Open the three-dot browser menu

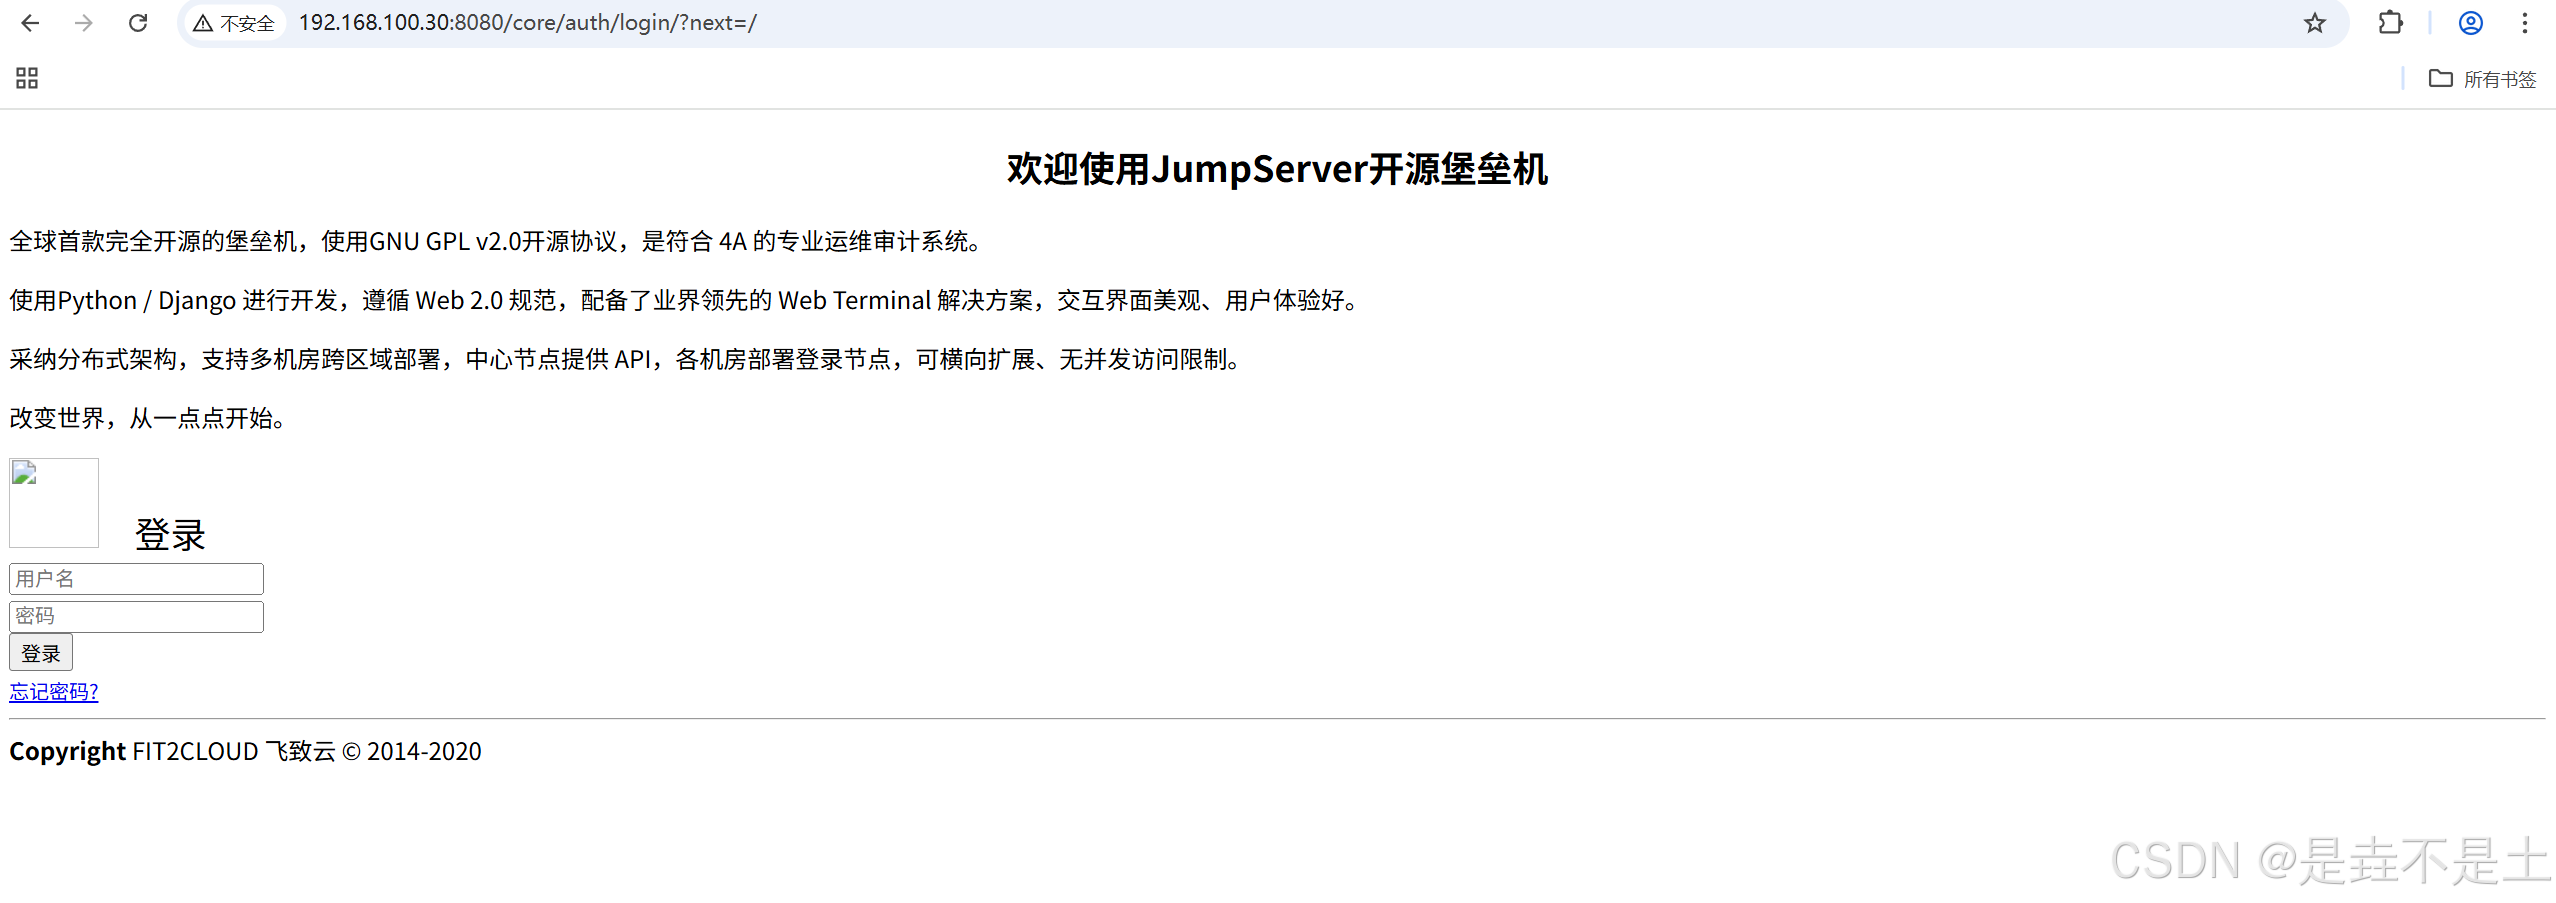point(2524,23)
